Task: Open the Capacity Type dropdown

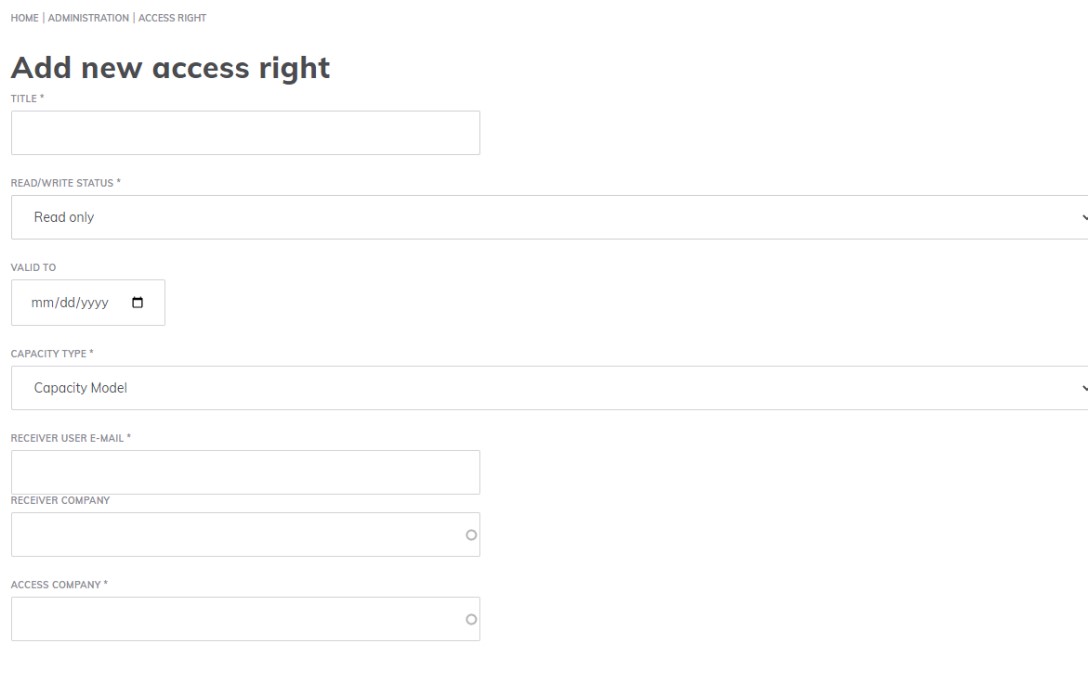Action: click(500, 387)
